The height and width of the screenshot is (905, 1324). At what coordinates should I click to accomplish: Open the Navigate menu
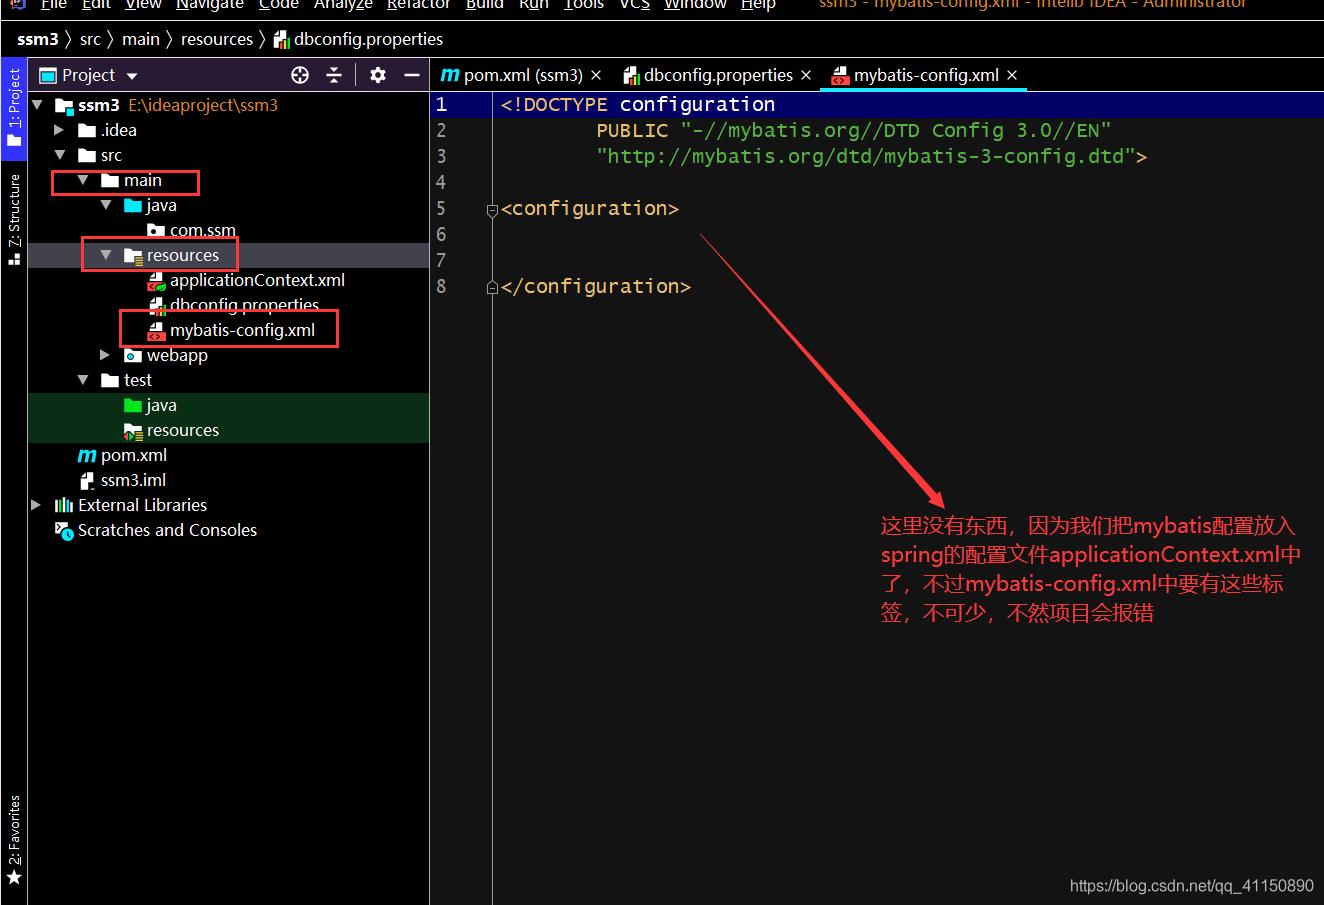pos(209,5)
